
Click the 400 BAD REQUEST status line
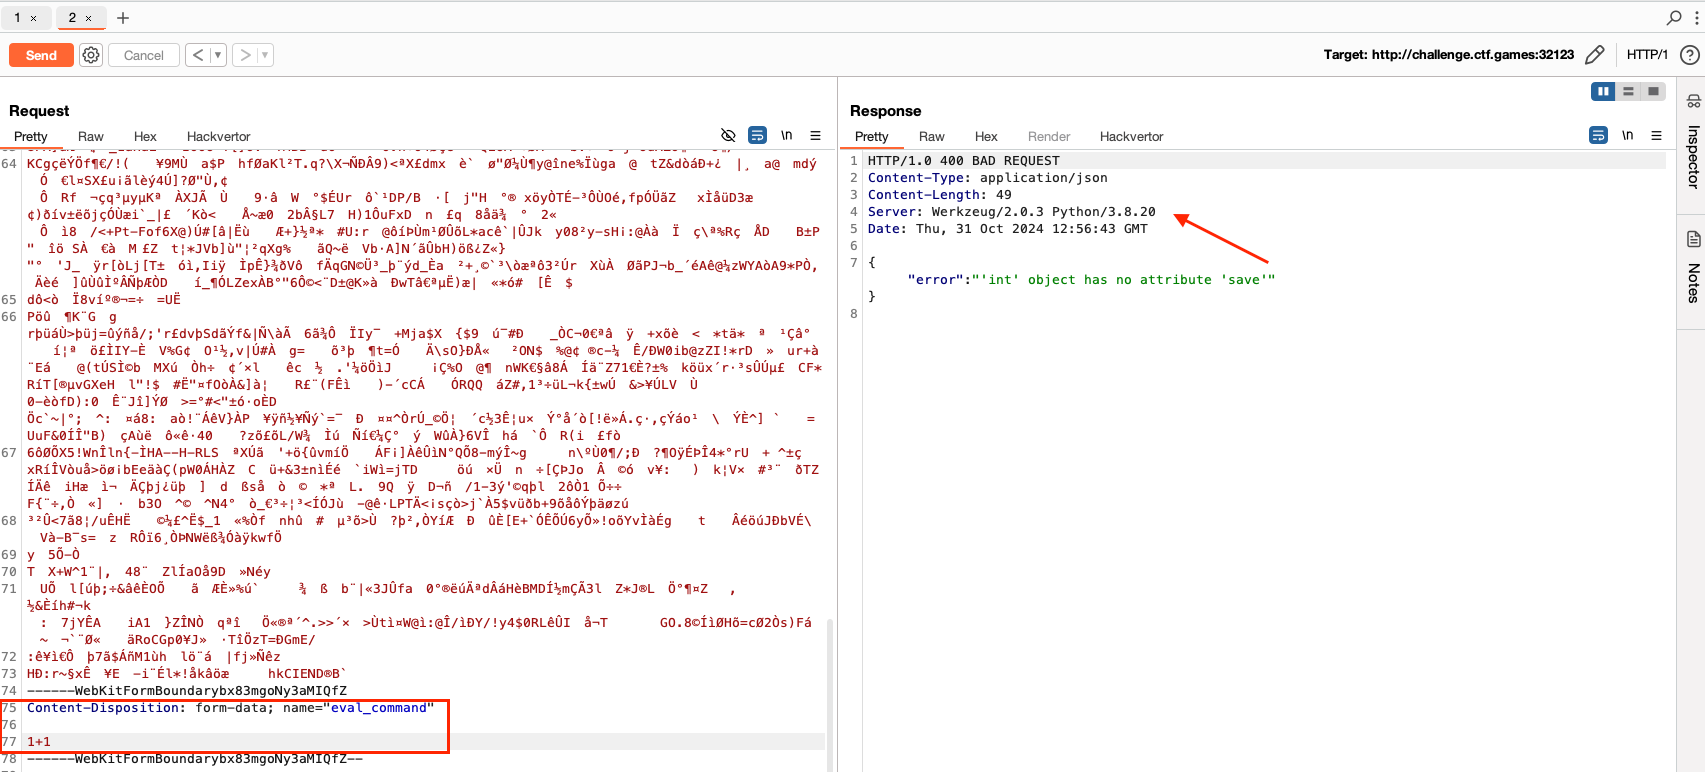(964, 161)
